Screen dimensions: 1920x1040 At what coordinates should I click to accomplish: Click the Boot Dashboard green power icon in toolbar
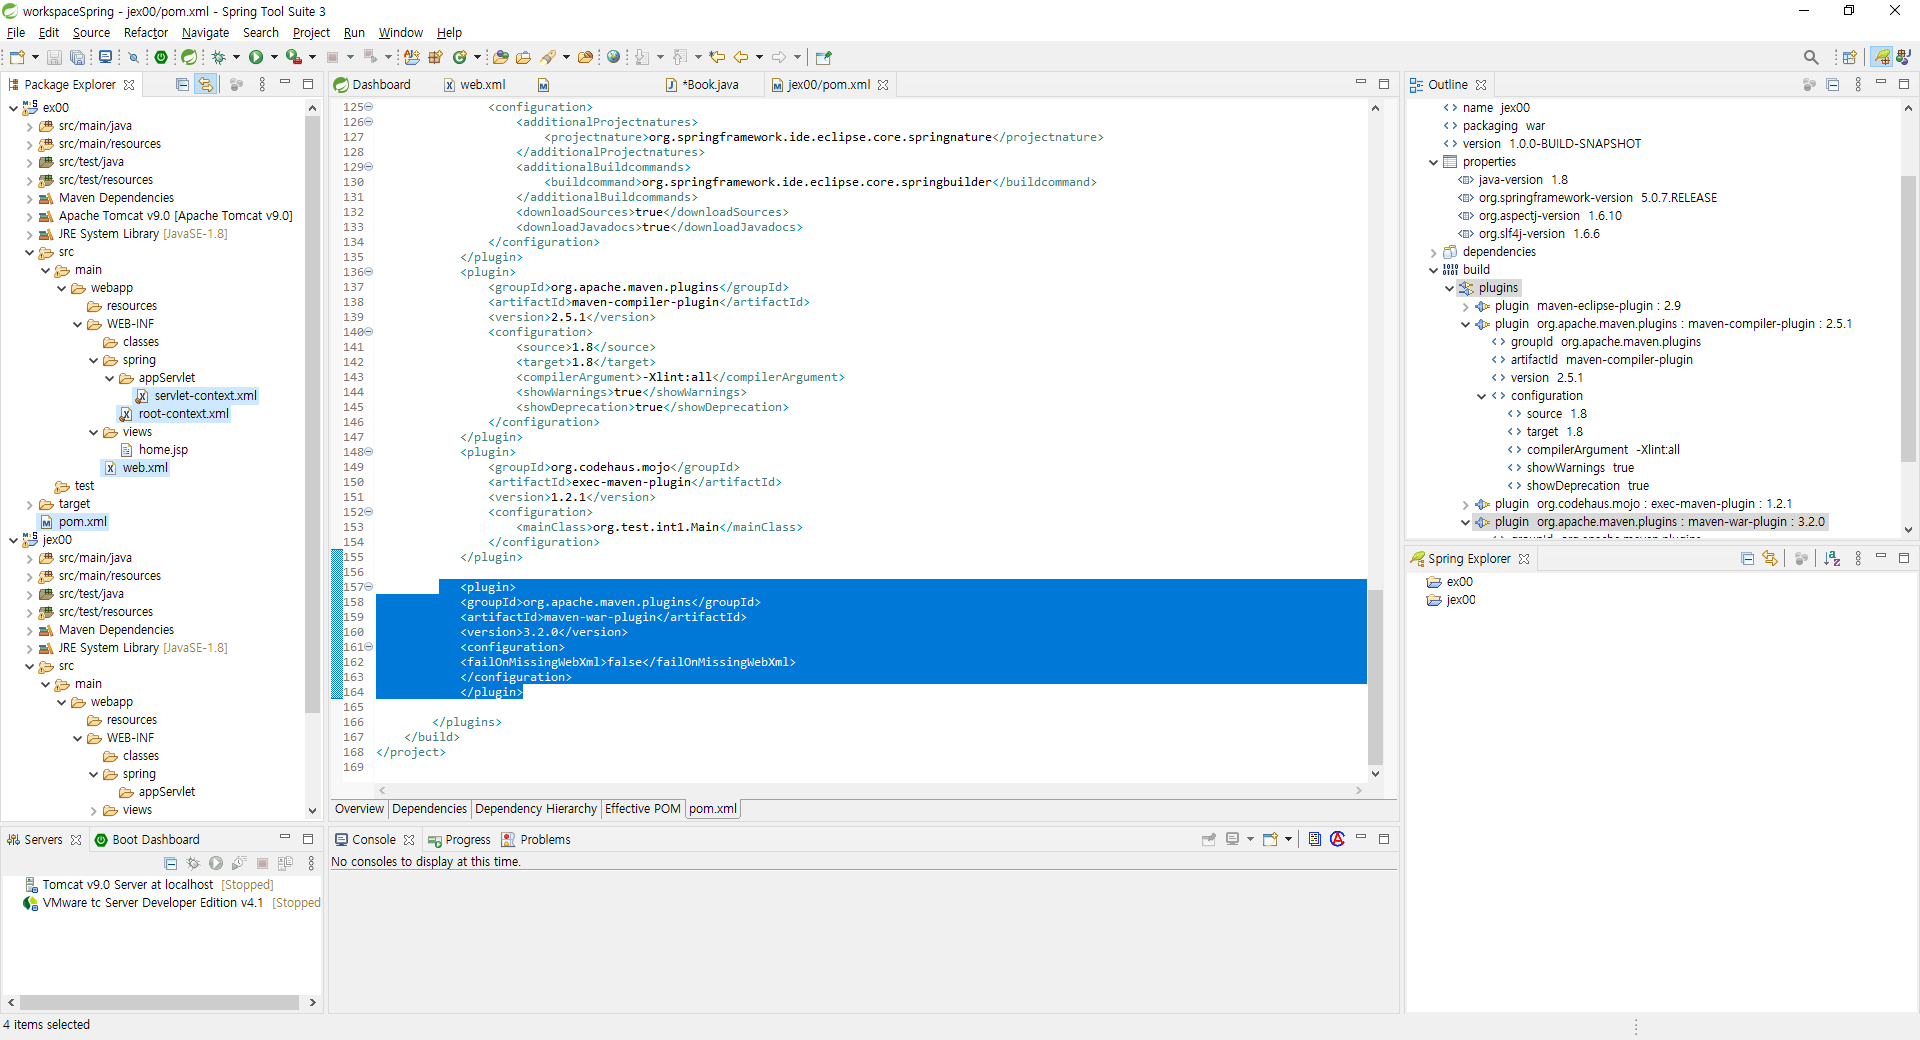[161, 57]
